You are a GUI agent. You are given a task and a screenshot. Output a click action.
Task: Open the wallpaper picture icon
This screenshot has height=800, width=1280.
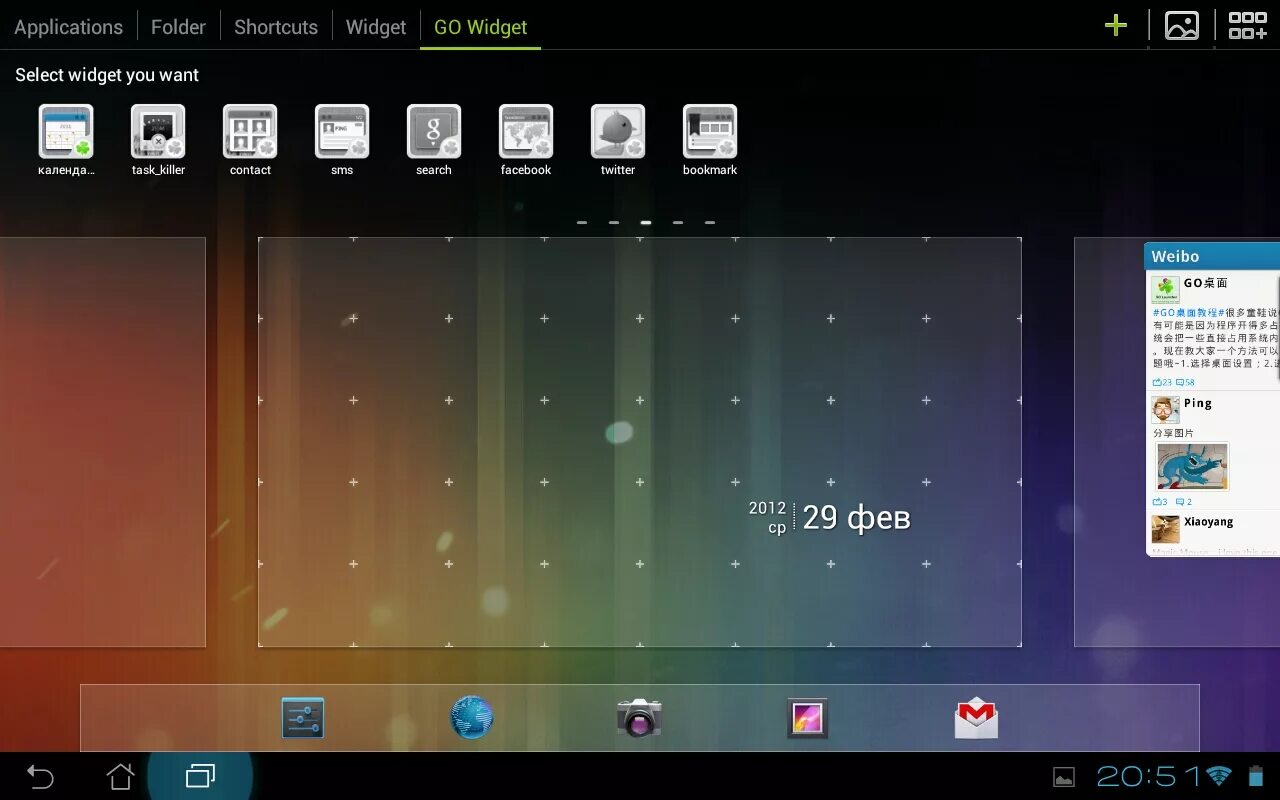1182,26
